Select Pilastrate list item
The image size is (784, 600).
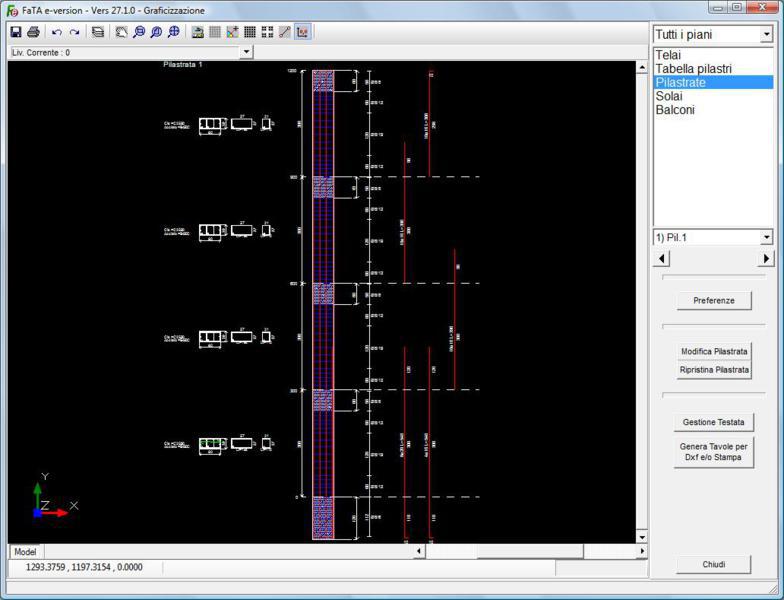point(713,82)
